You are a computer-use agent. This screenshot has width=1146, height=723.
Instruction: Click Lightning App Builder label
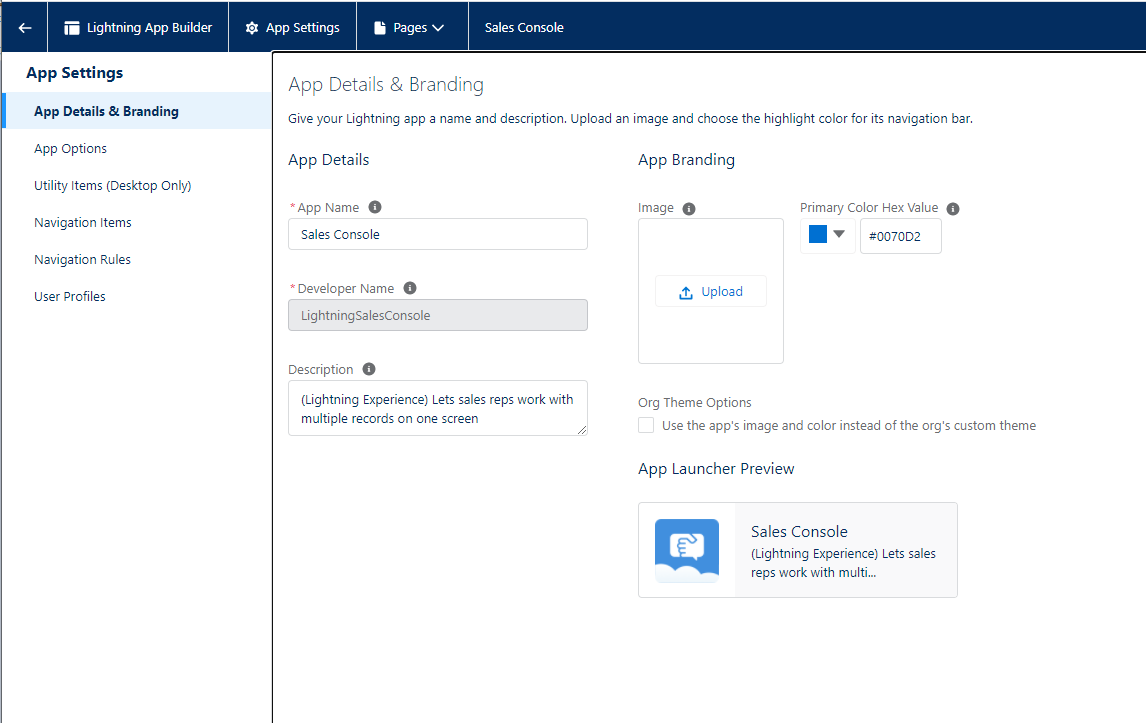coord(150,28)
